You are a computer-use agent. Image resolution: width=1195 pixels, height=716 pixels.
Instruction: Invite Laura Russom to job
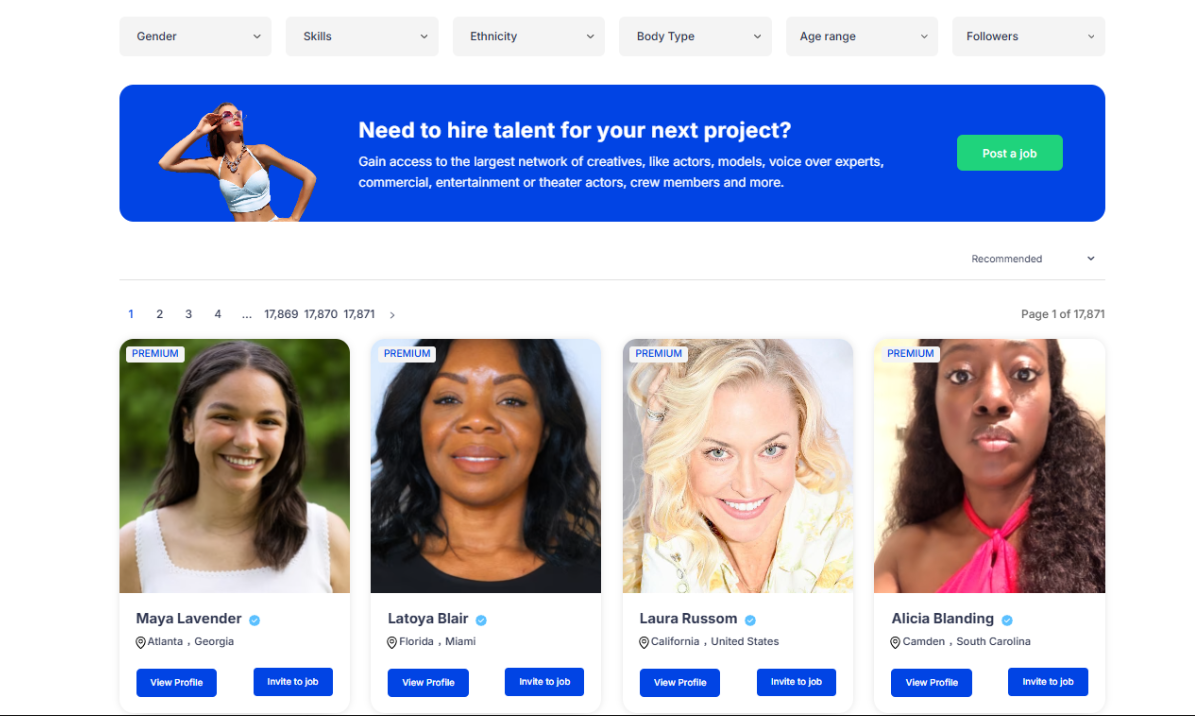(x=796, y=682)
